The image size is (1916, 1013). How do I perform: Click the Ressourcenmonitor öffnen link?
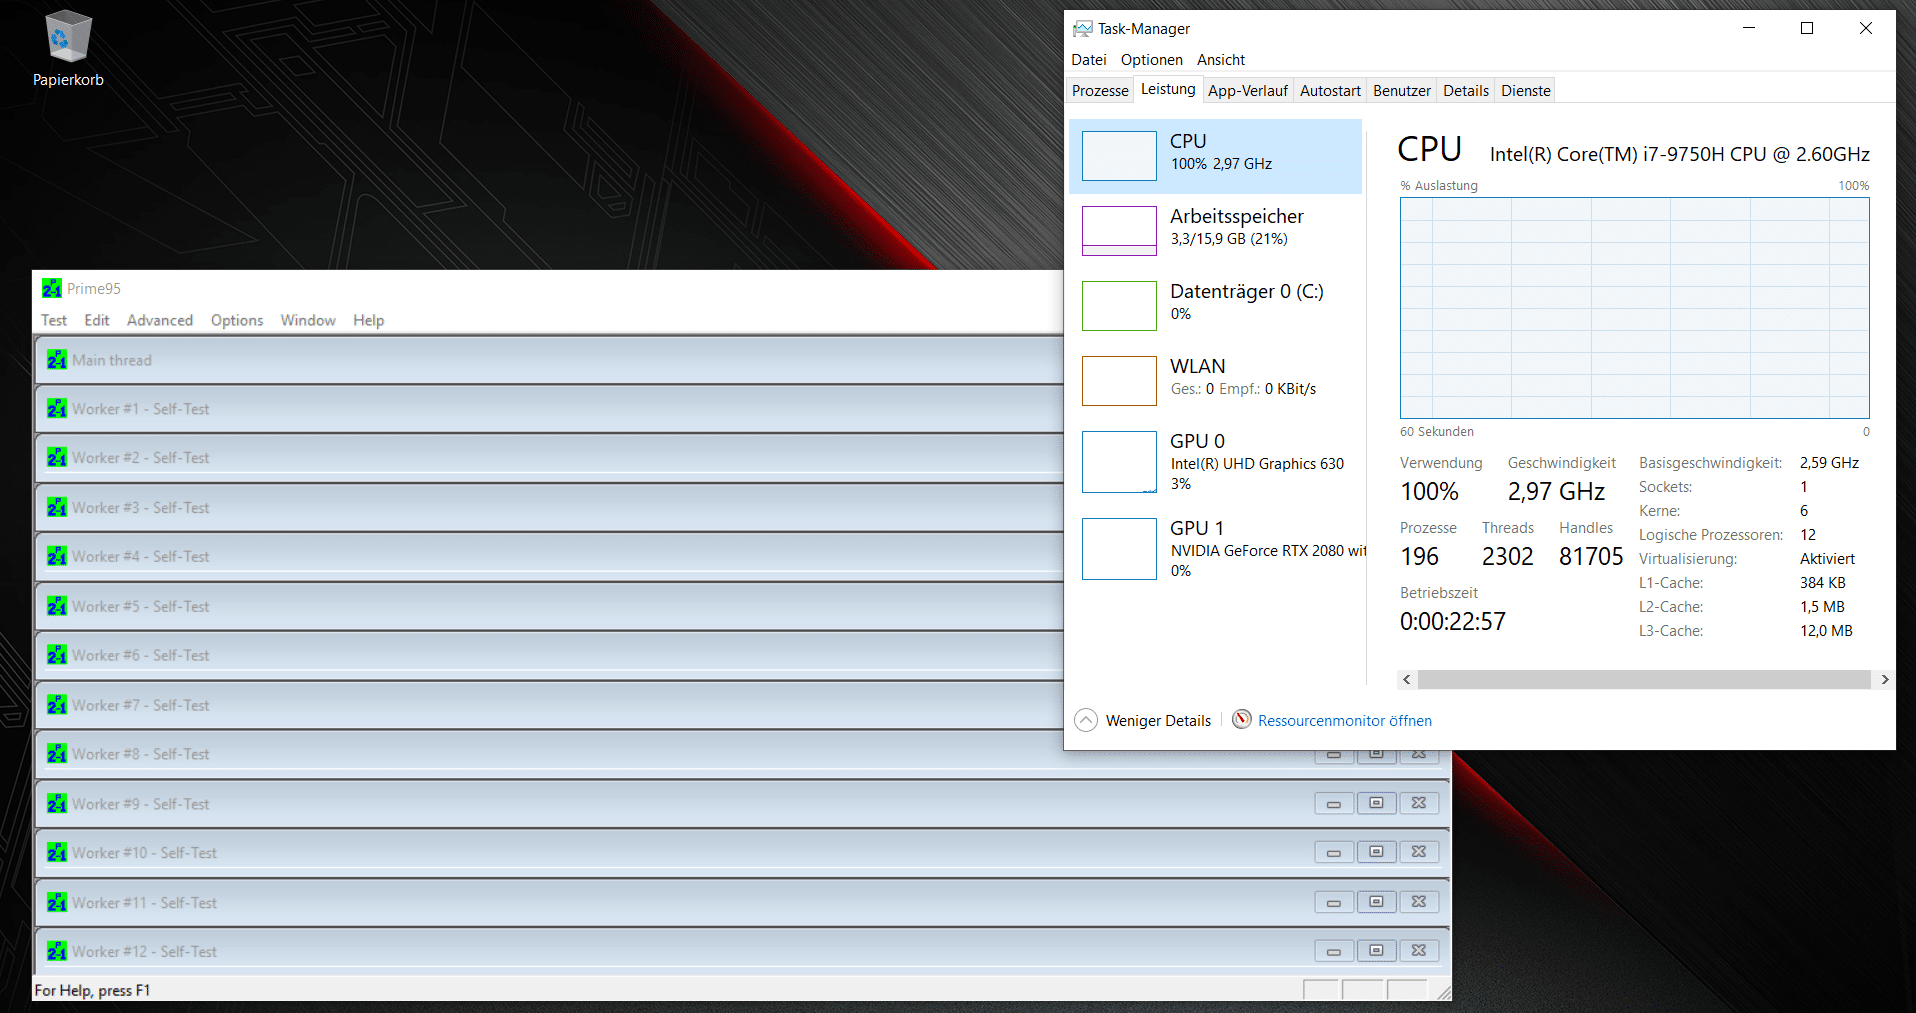(x=1344, y=721)
